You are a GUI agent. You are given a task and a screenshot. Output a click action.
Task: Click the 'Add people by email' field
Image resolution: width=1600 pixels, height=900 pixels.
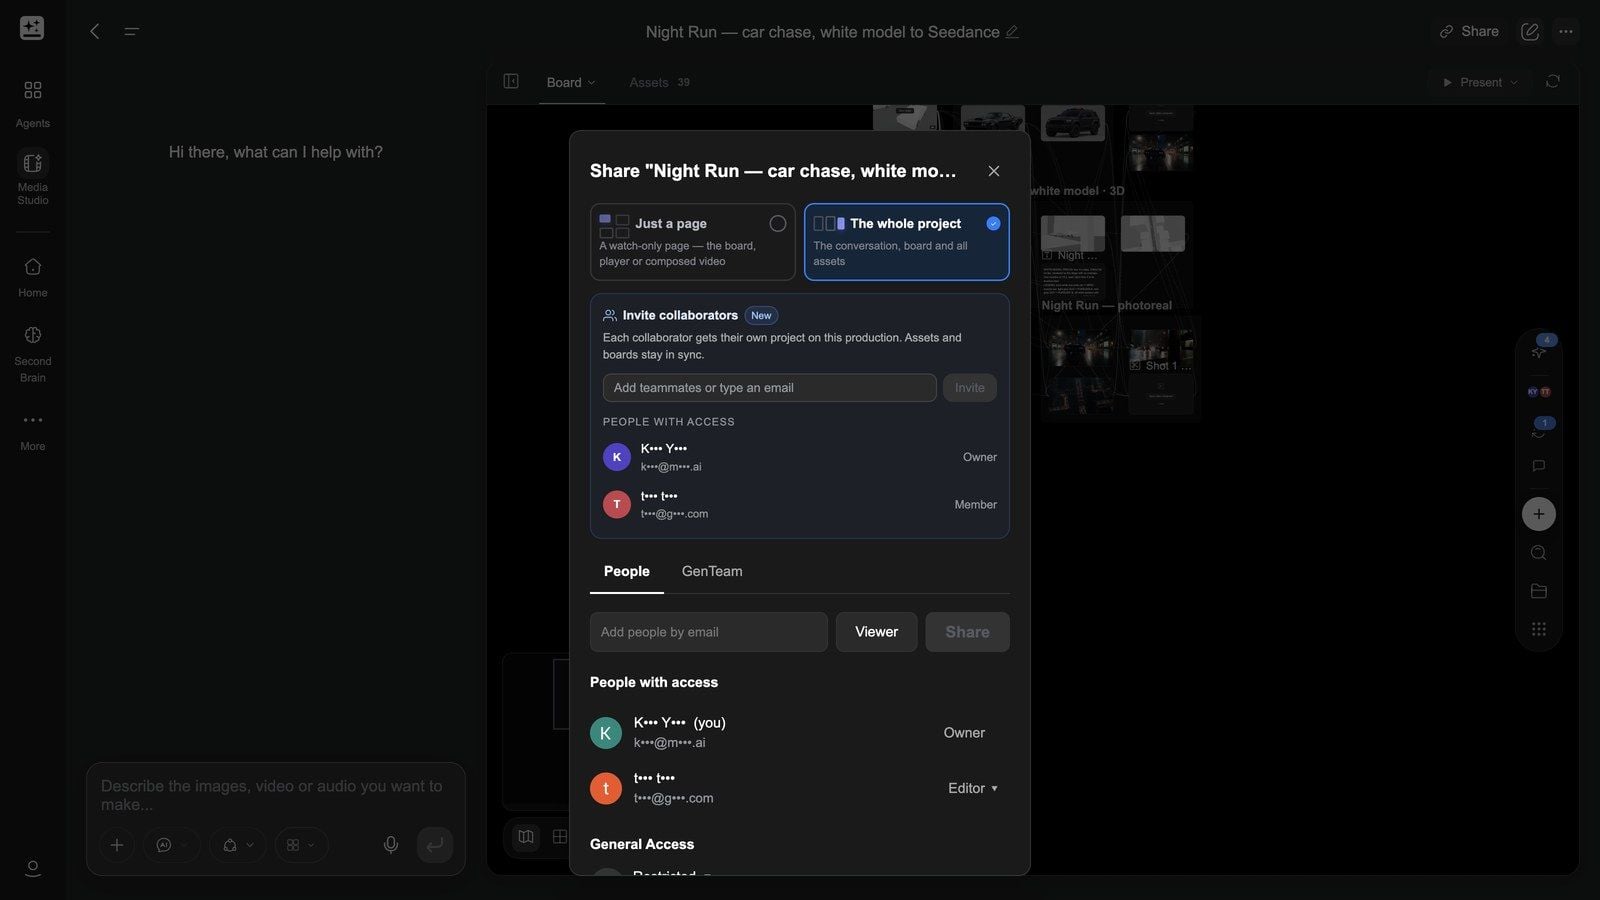pos(708,632)
